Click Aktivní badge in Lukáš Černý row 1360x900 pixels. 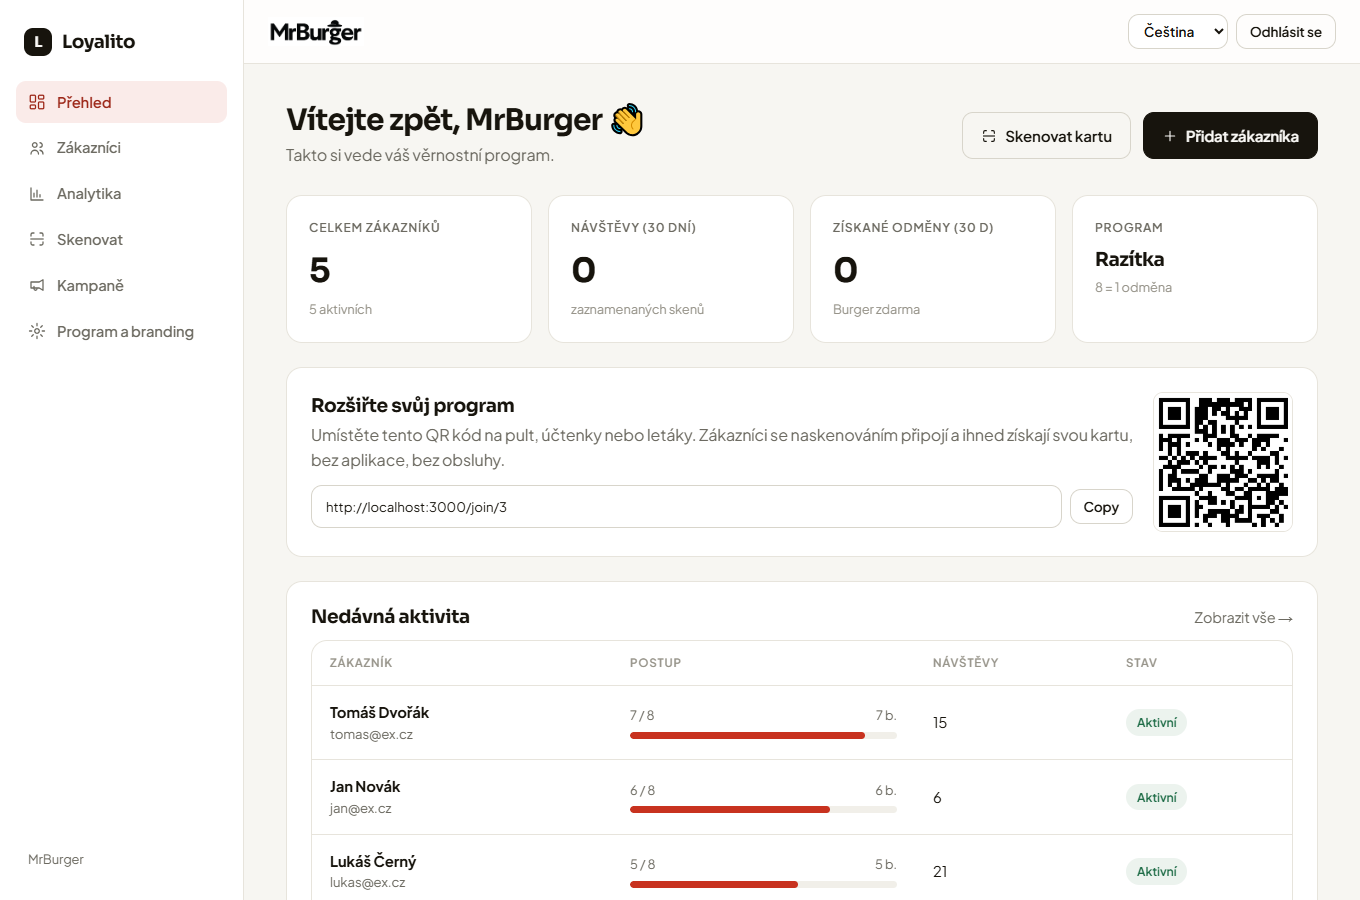point(1156,872)
